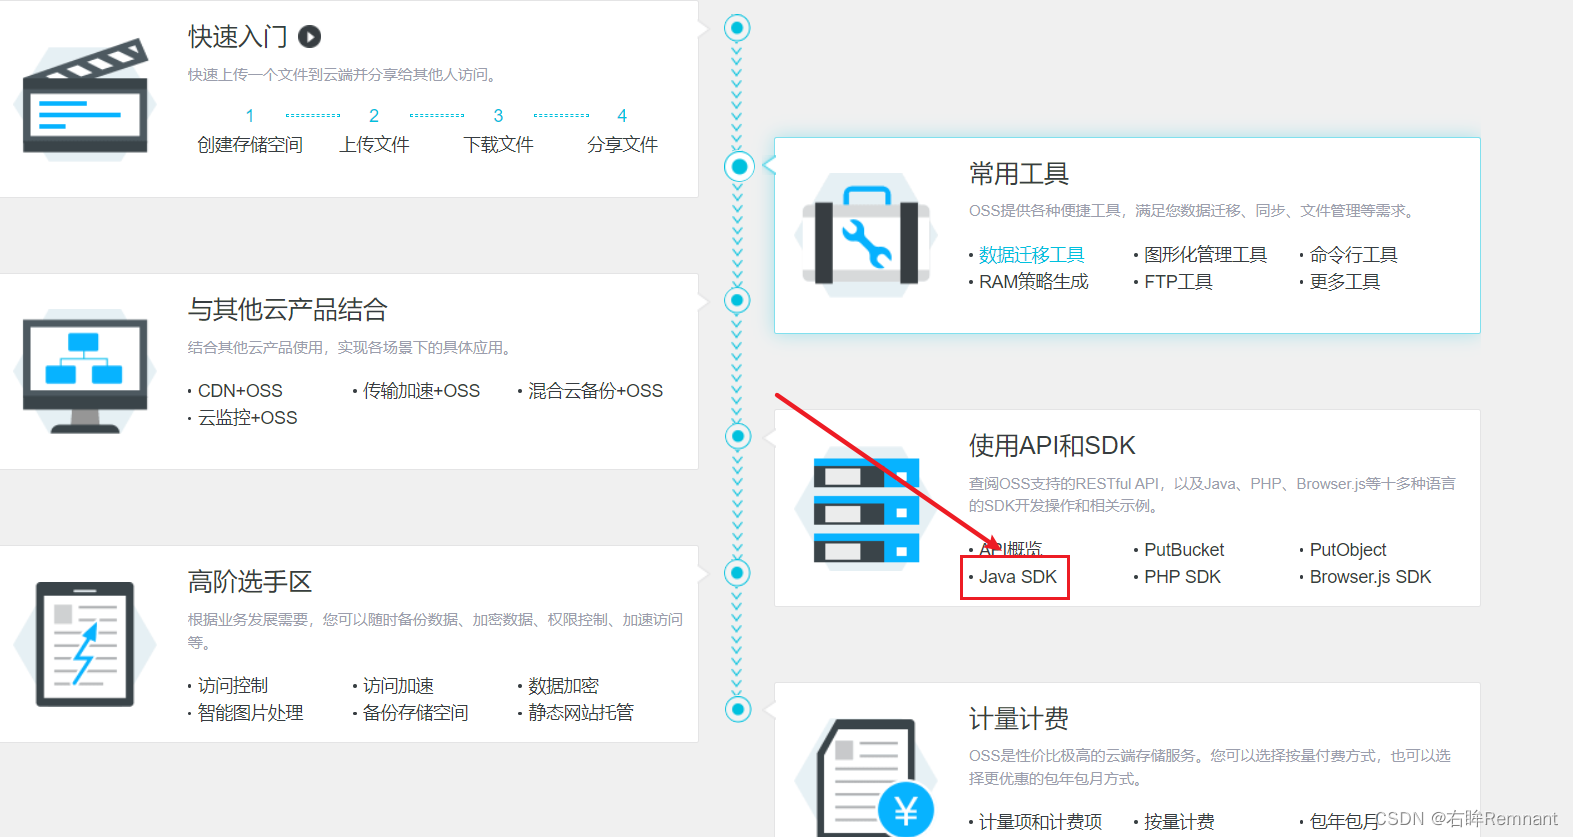The image size is (1573, 837).
Task: Open the 云监控+OSS link
Action: click(x=247, y=418)
